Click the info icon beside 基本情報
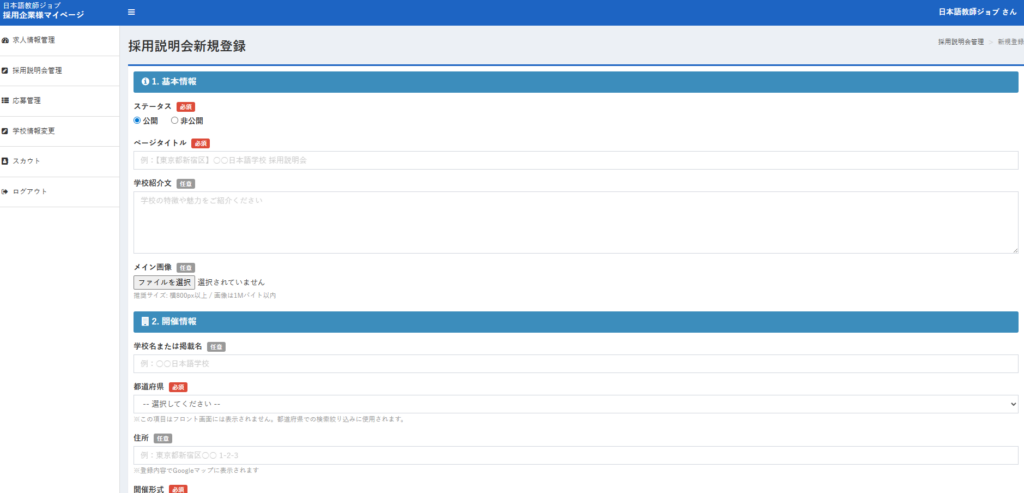This screenshot has width=1024, height=493. tap(145, 81)
